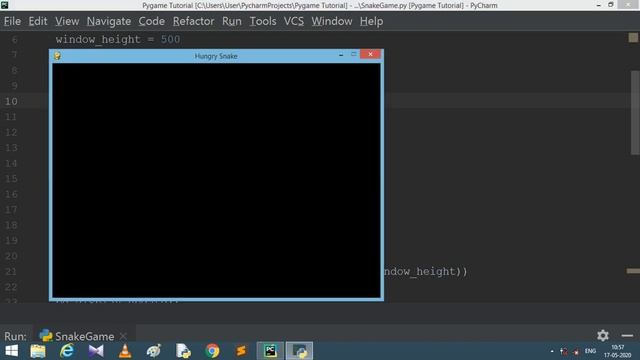
Task: Open Run panel settings gear
Action: pos(602,336)
